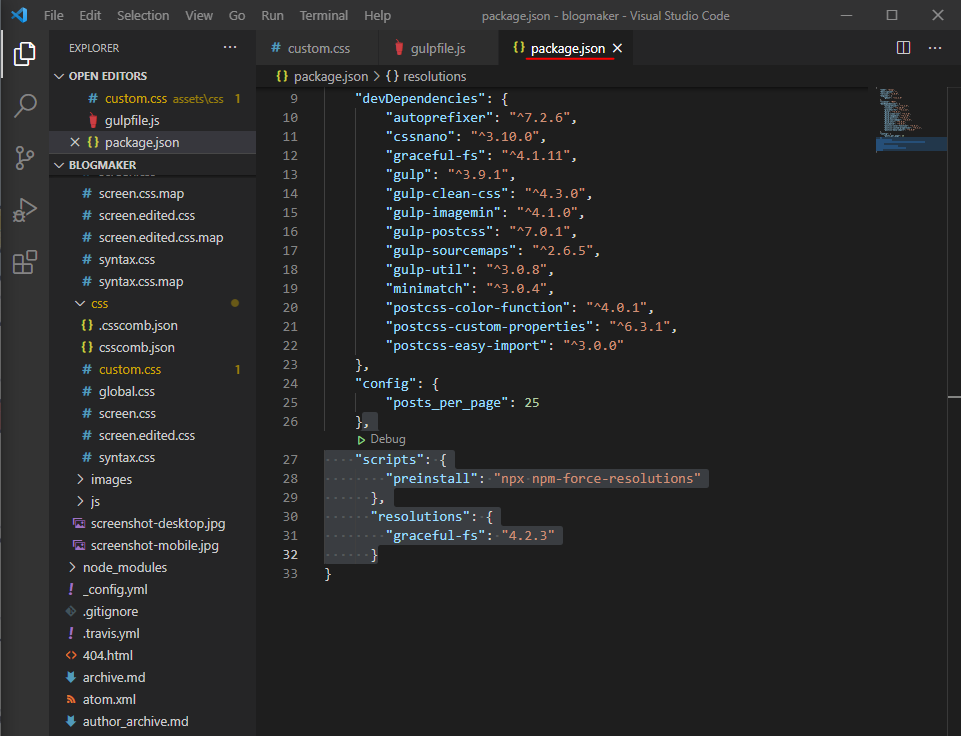Open the Go menu
Screen dimensions: 961x736
tap(237, 15)
